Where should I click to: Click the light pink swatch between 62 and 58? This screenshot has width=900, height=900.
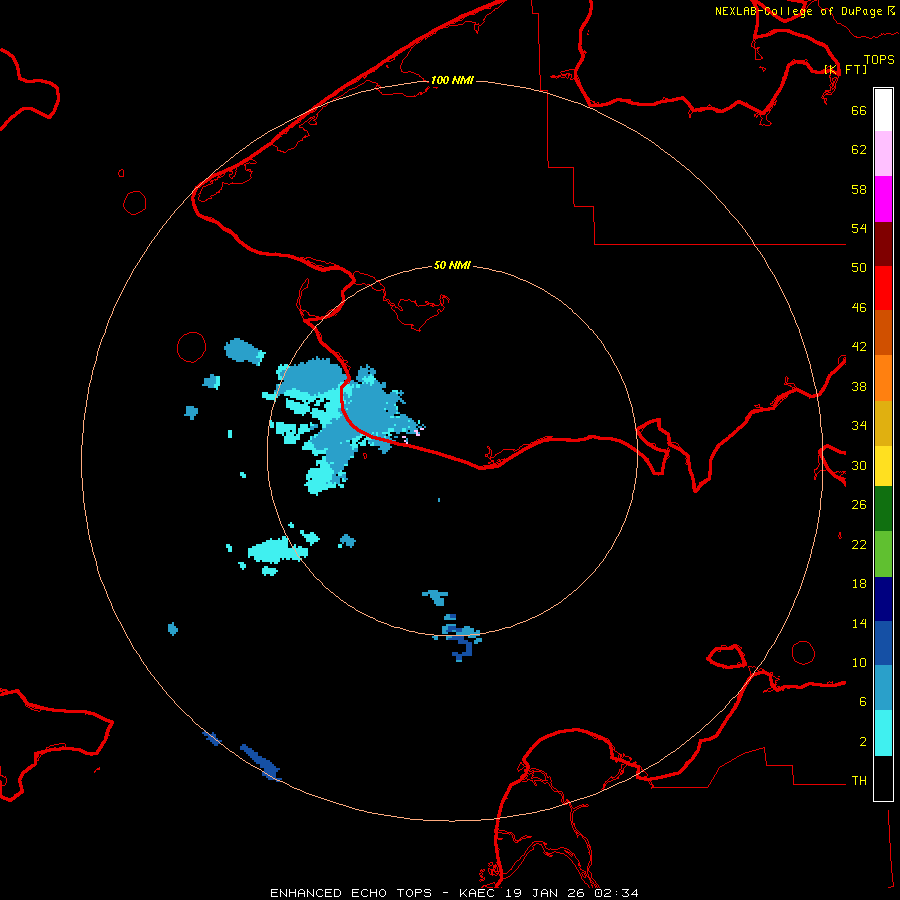click(x=883, y=154)
